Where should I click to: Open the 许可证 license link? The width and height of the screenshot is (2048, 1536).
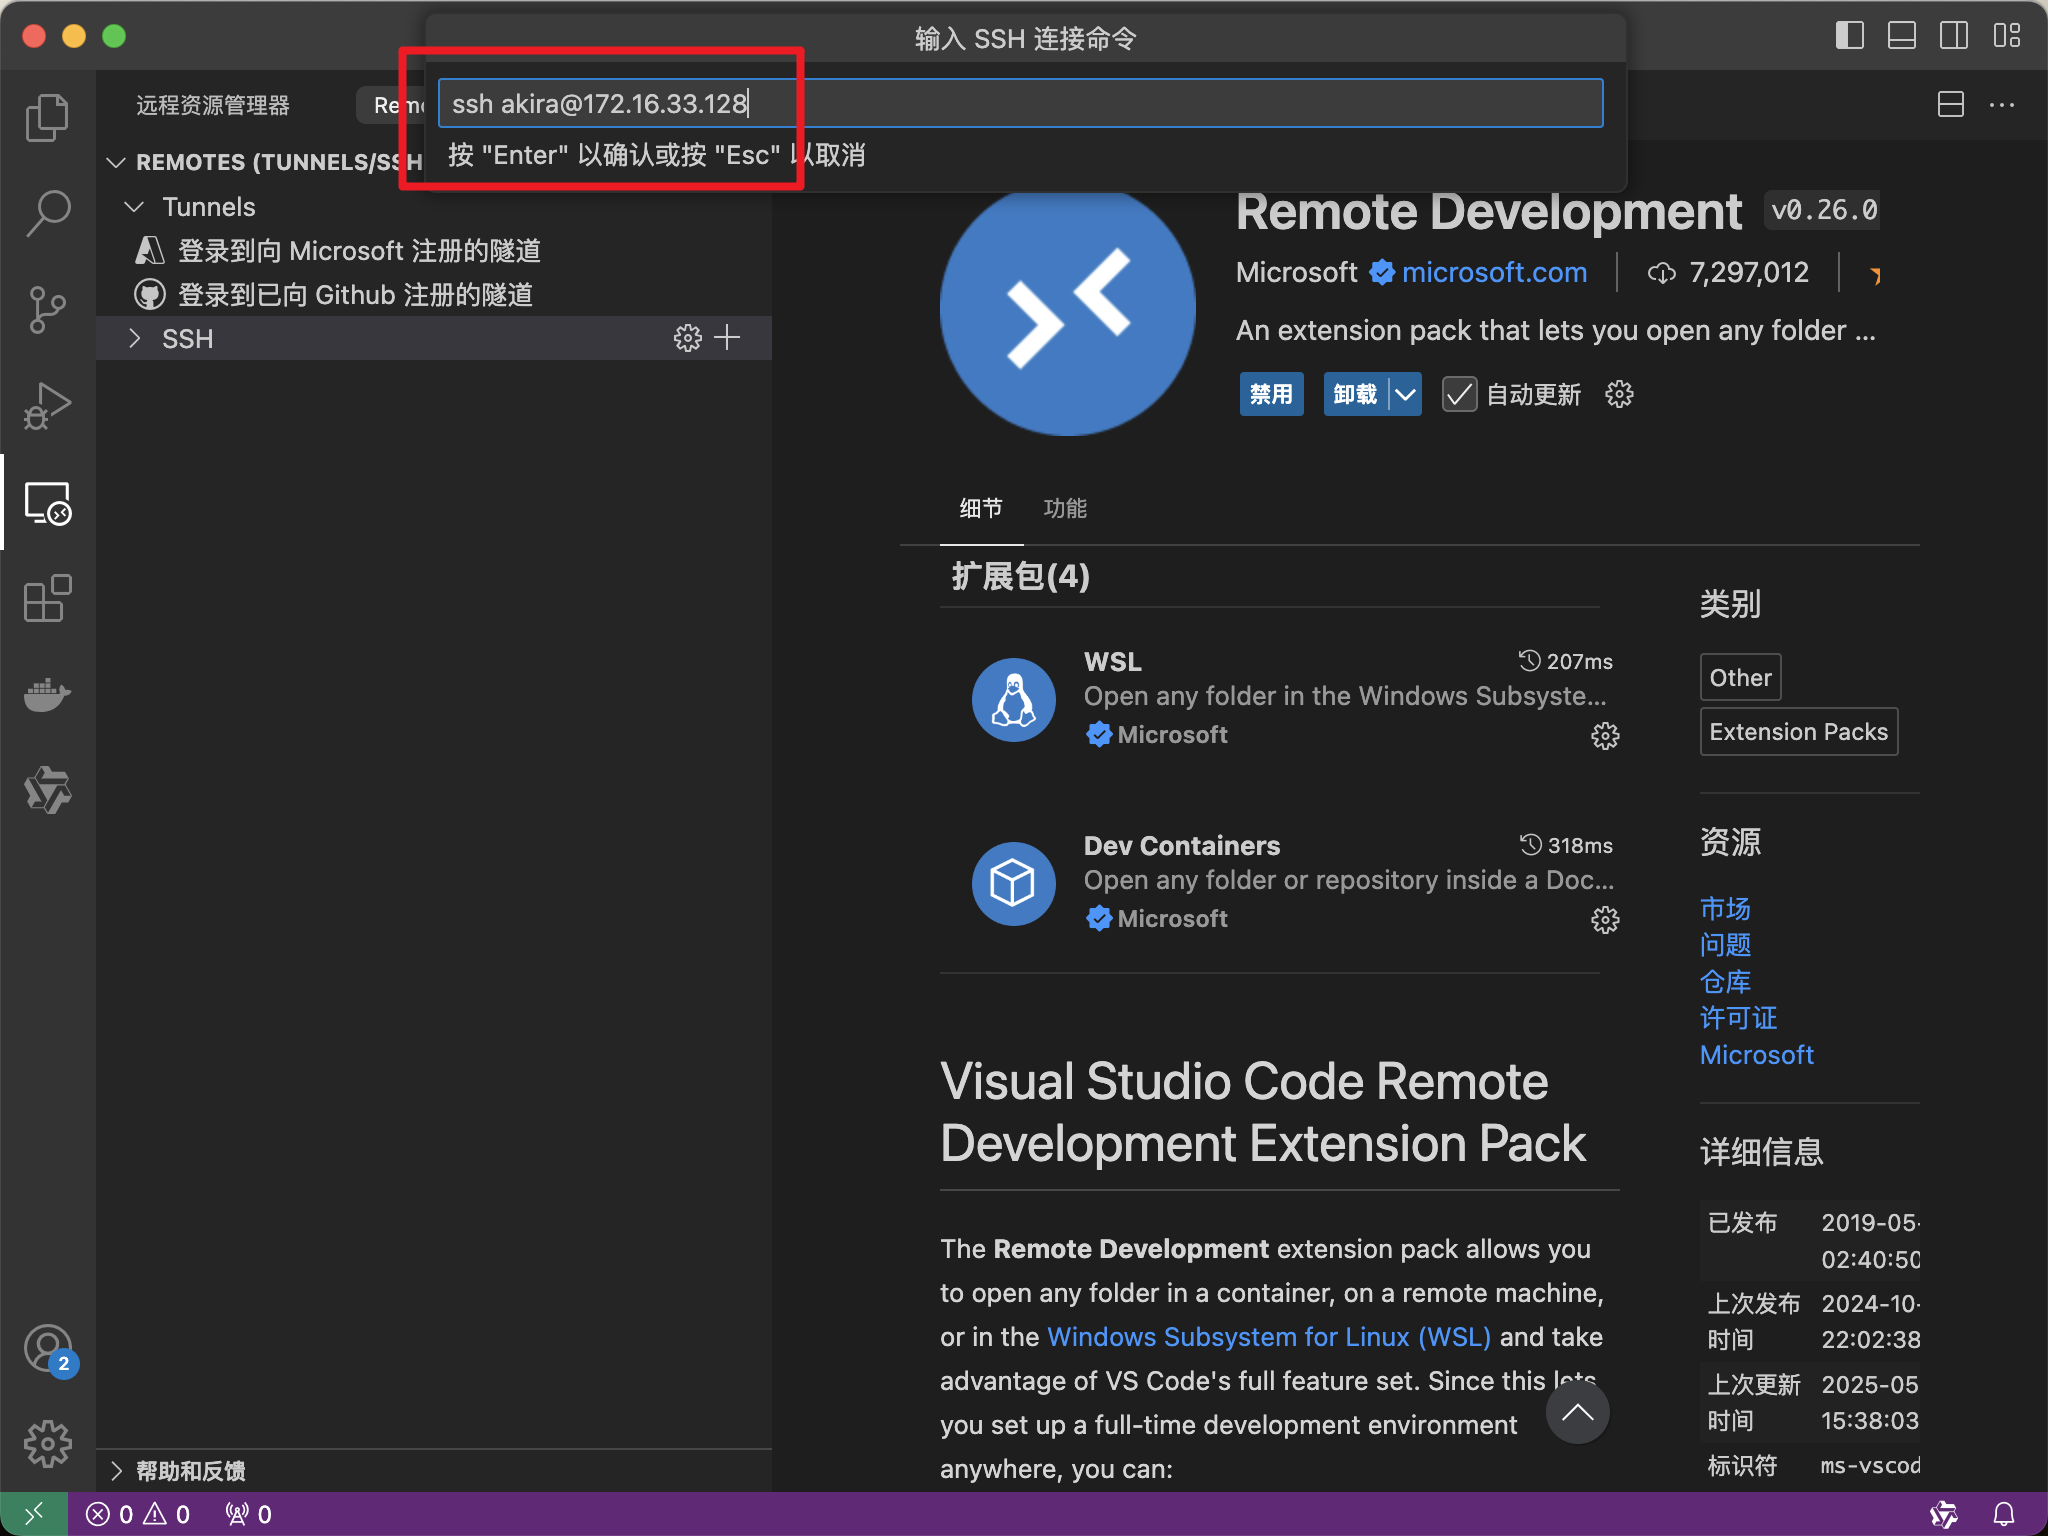(1738, 1018)
